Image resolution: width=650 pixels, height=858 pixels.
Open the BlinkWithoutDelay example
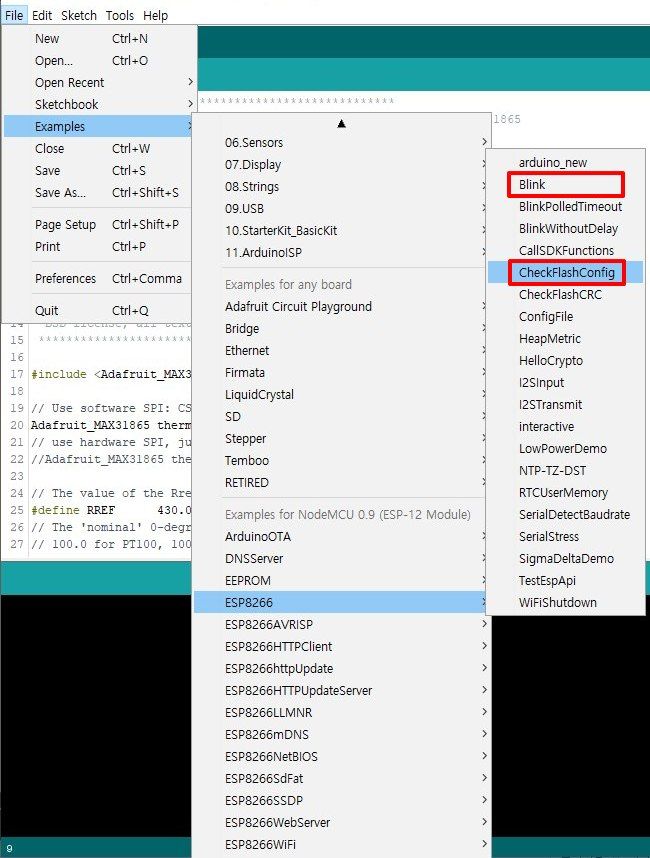click(565, 229)
